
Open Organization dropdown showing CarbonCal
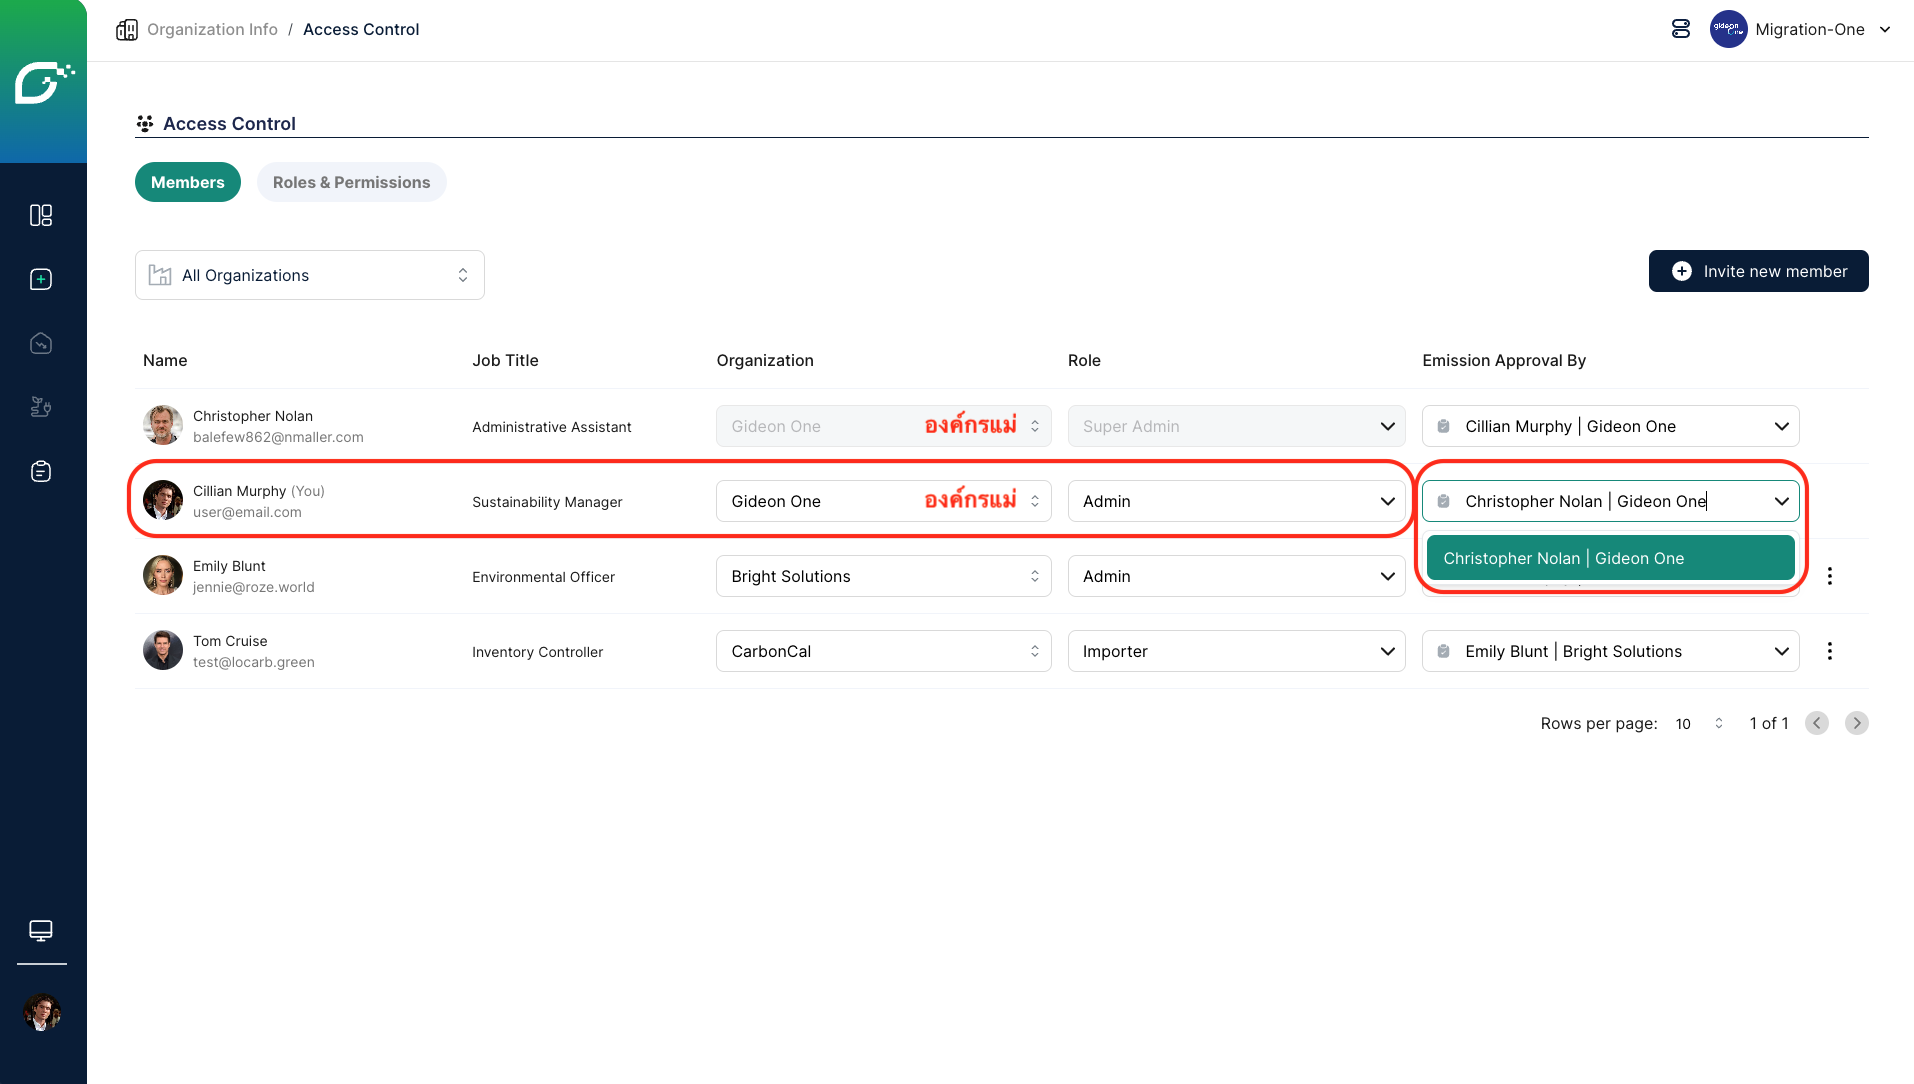pos(883,651)
